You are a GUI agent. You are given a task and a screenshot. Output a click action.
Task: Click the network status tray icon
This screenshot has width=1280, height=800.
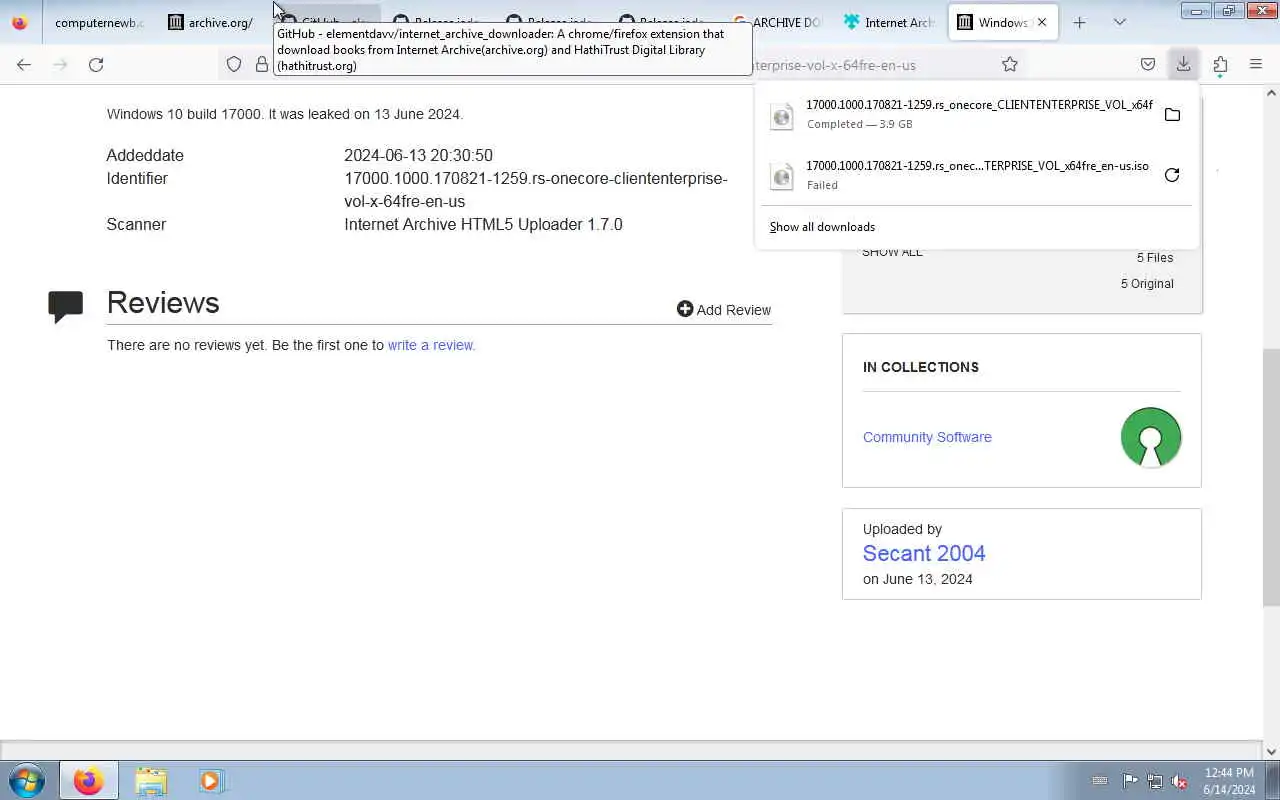click(1155, 781)
